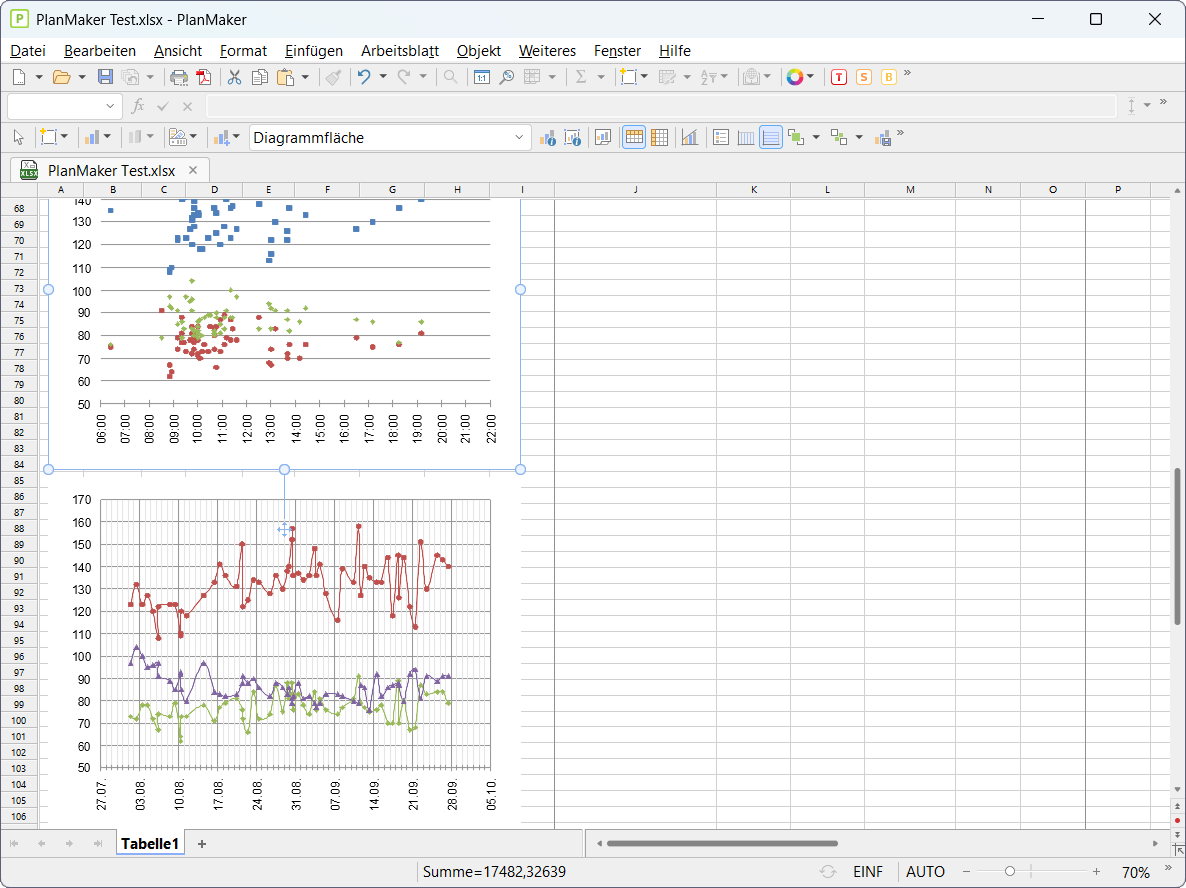This screenshot has width=1186, height=888.
Task: Click the sum sigma icon
Action: click(x=581, y=77)
